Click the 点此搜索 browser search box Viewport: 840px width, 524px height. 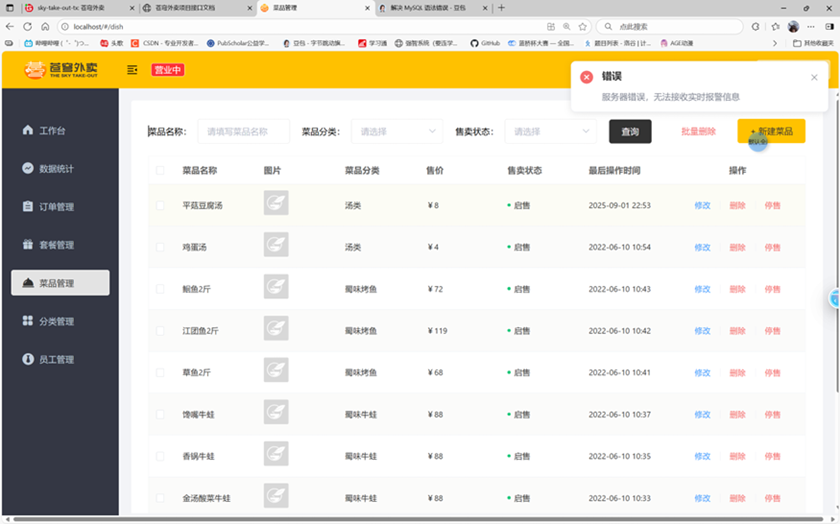(x=670, y=26)
